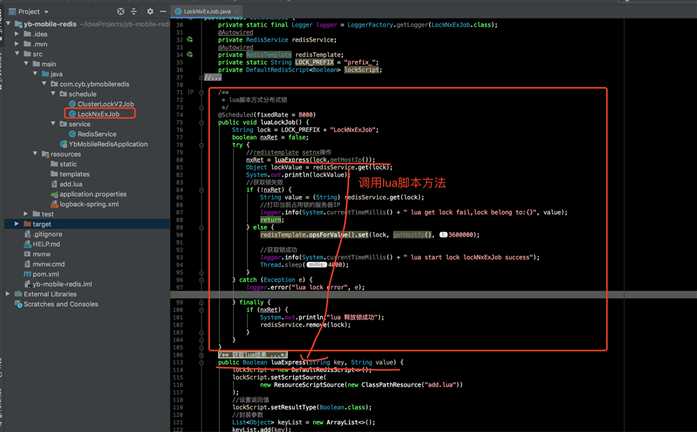
Task: Open ClusterLockV2Job in the project tree
Action: tap(106, 104)
